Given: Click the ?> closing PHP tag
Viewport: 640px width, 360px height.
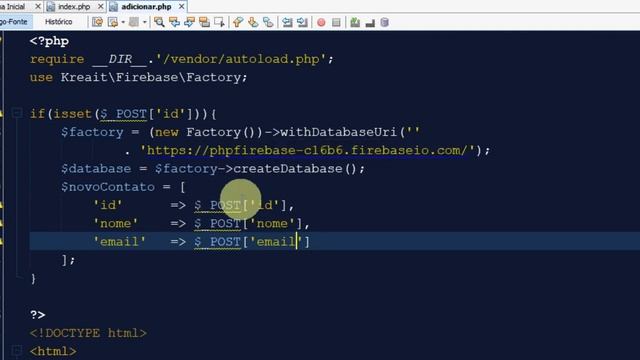Looking at the screenshot, I should tap(38, 315).
